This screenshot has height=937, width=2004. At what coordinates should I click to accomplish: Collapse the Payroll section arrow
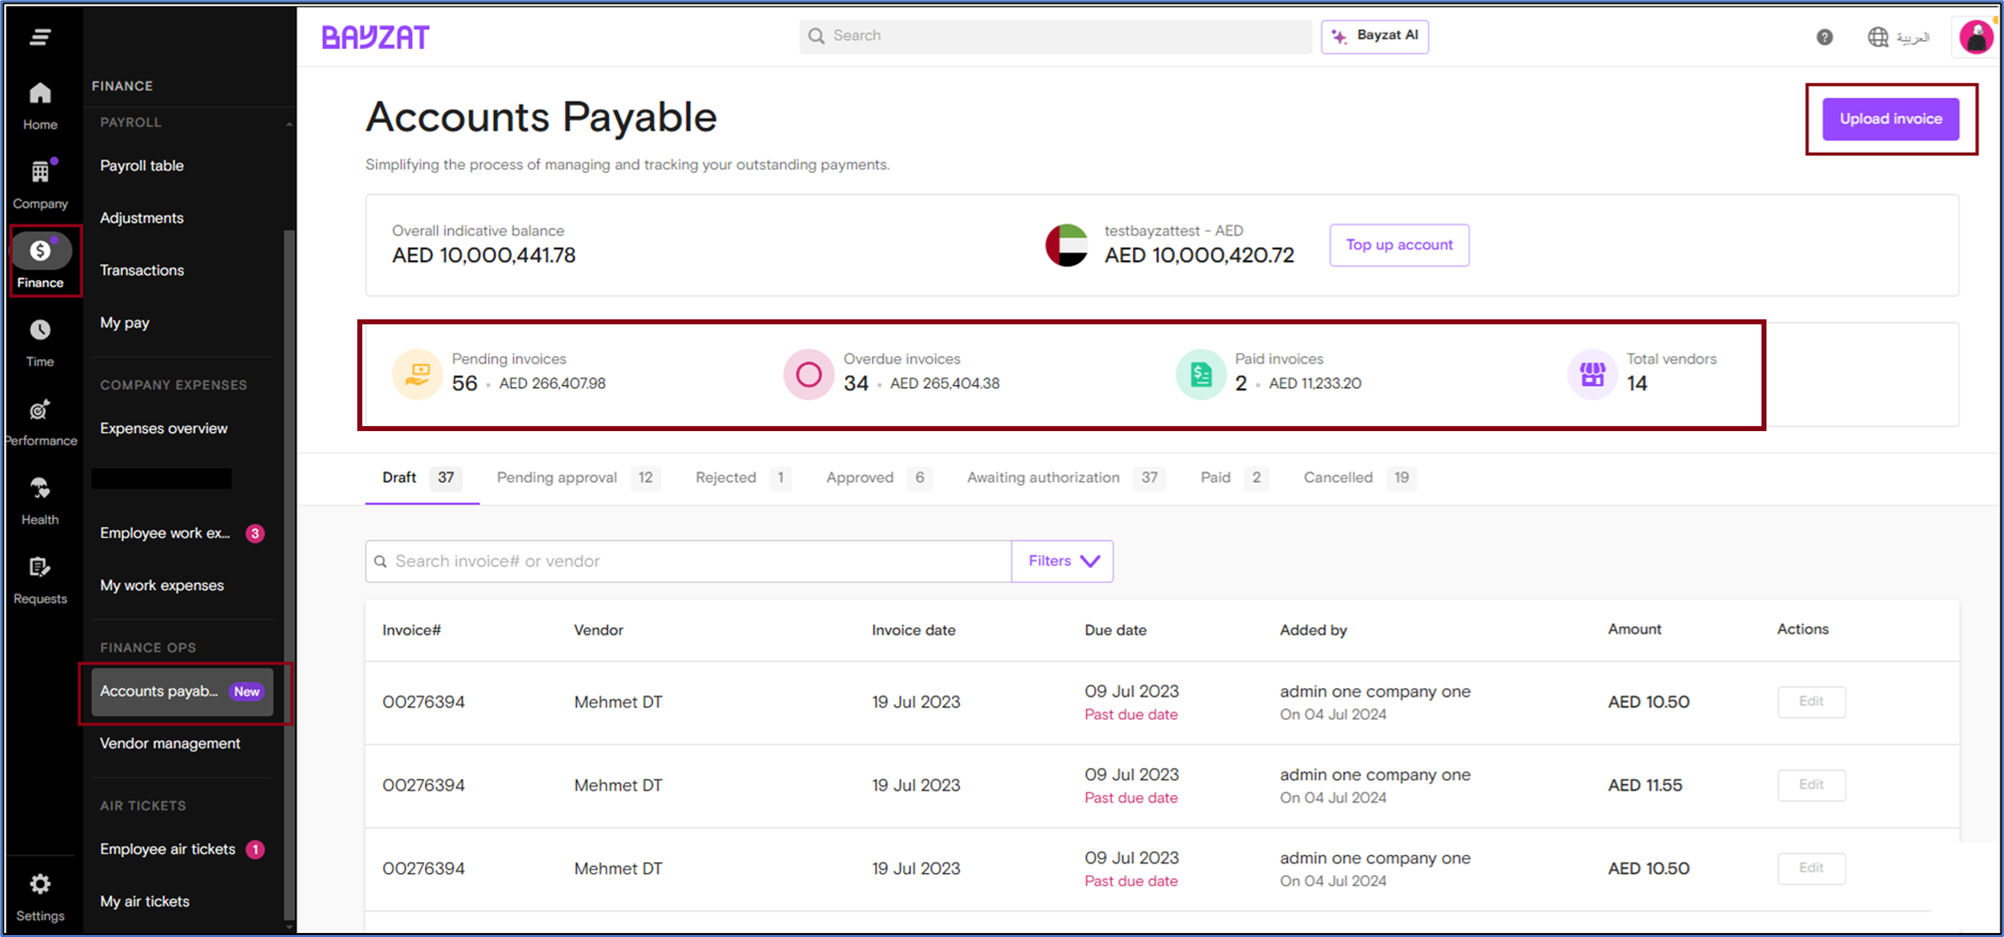coord(289,123)
